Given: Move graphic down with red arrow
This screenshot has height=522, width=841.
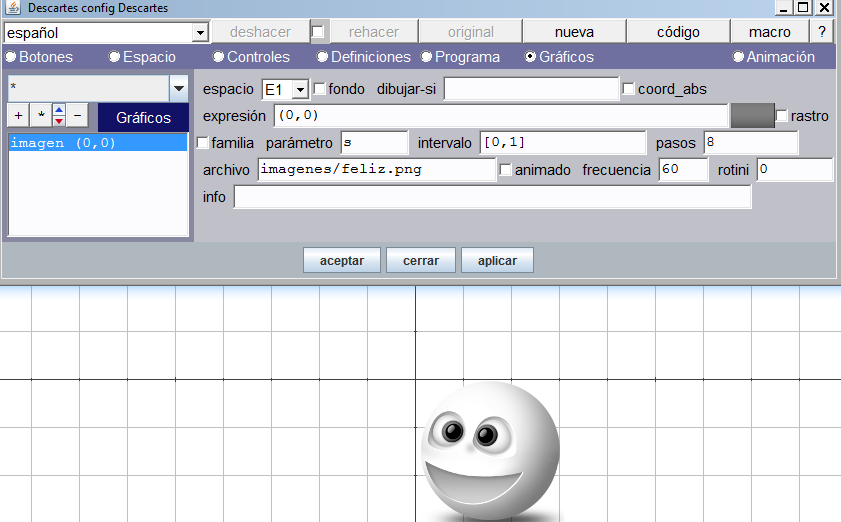Looking at the screenshot, I should (x=59, y=122).
